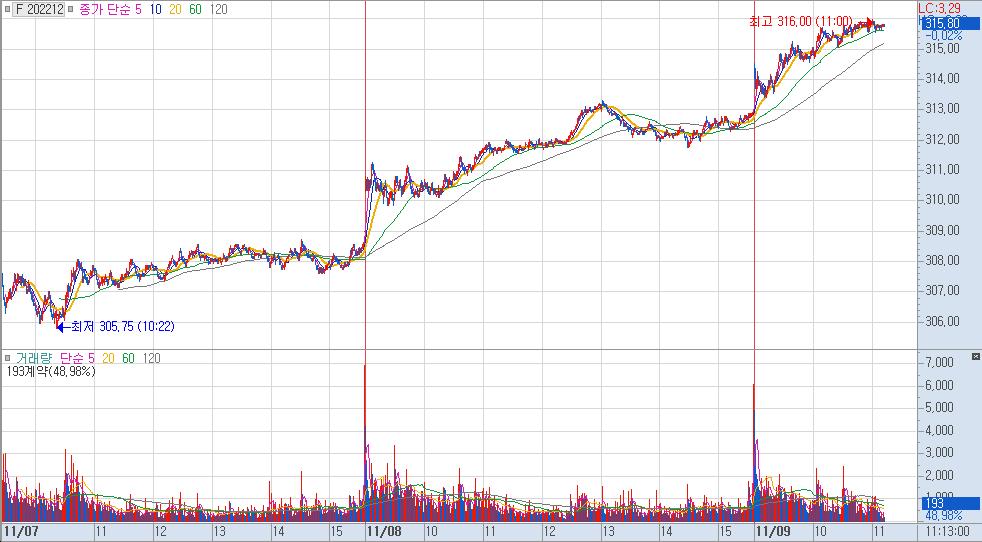This screenshot has height=542, width=982.
Task: Click the 306,00 price axis label
Action: point(942,321)
